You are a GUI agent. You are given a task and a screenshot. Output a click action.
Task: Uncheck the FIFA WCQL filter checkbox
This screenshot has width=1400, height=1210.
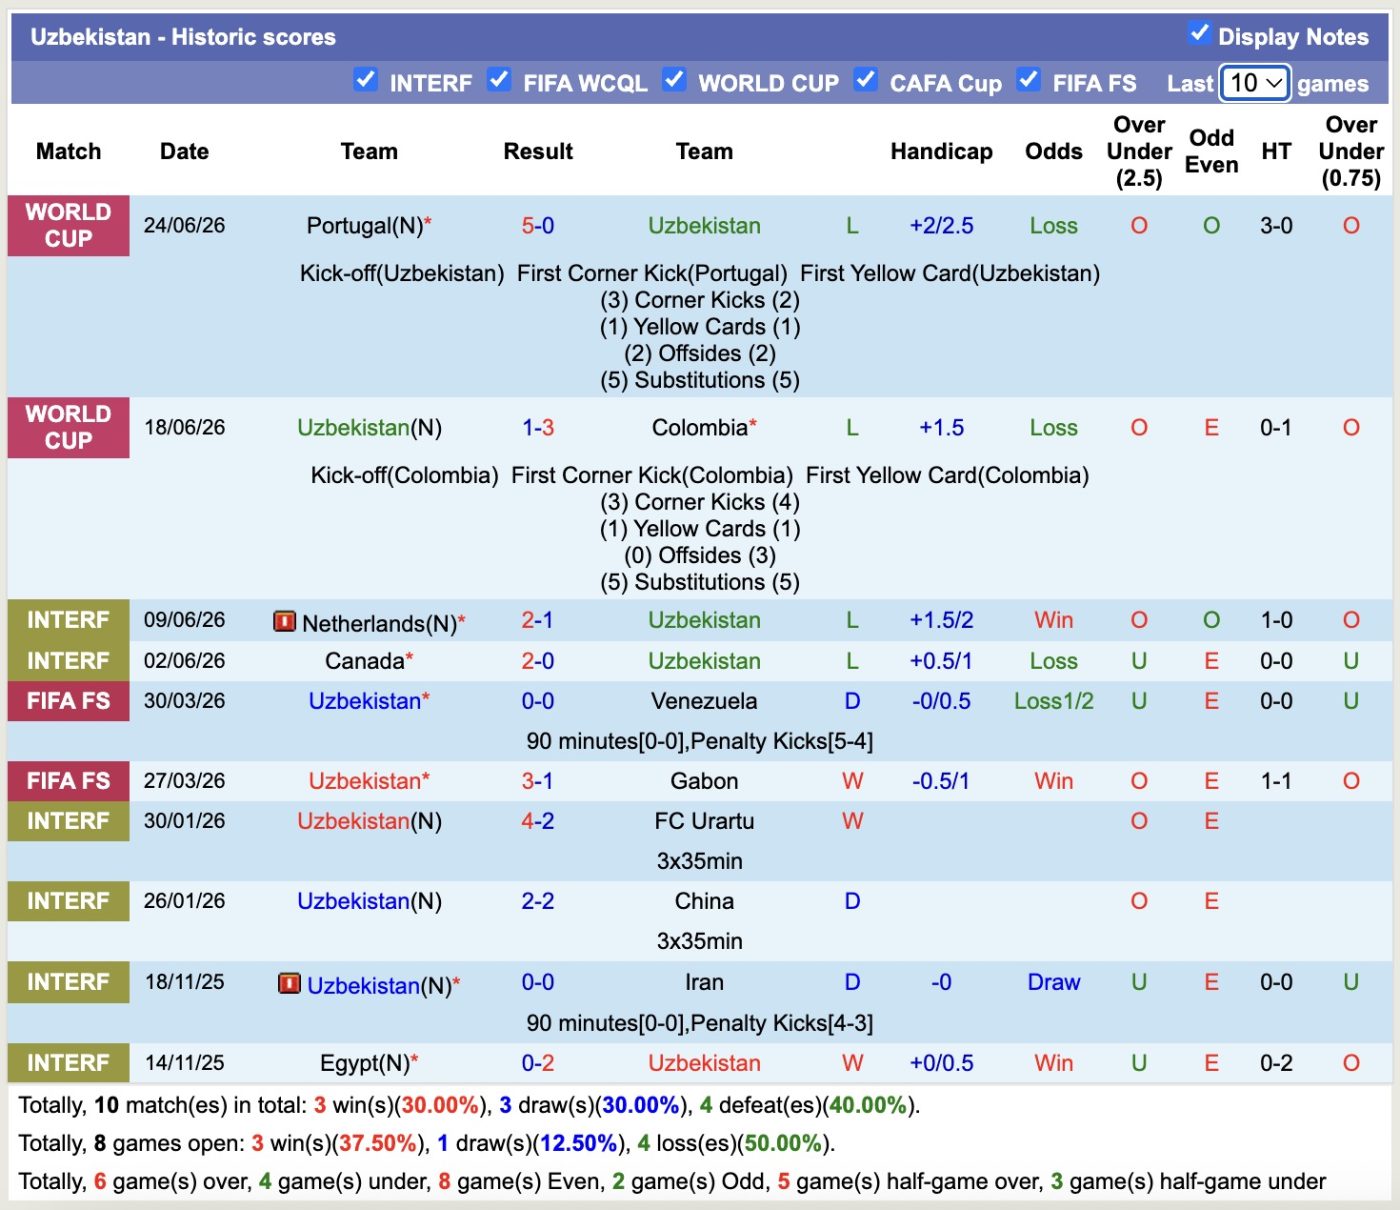pyautogui.click(x=499, y=80)
